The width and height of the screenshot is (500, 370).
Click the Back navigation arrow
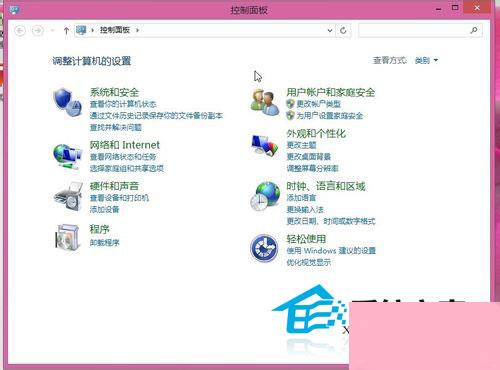point(20,31)
